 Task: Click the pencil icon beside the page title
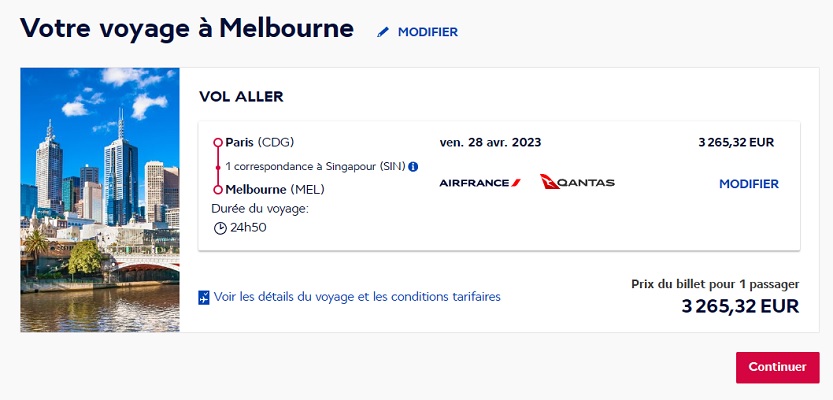[382, 32]
